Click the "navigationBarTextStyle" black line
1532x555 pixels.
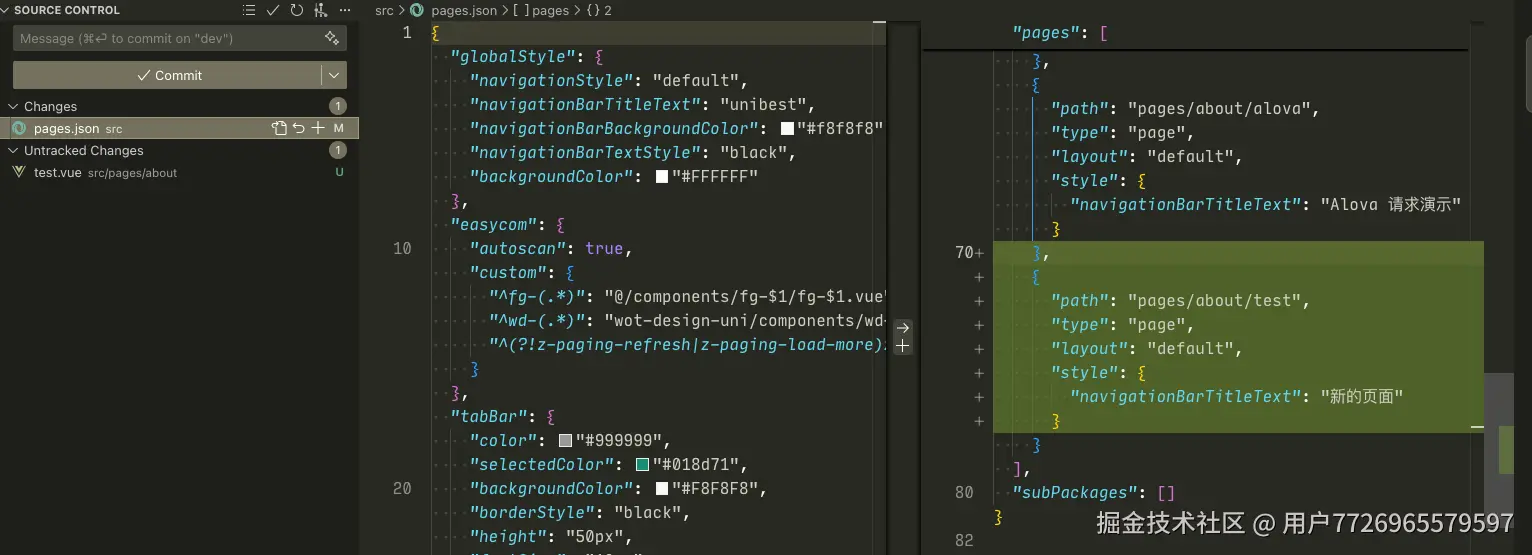coord(632,153)
